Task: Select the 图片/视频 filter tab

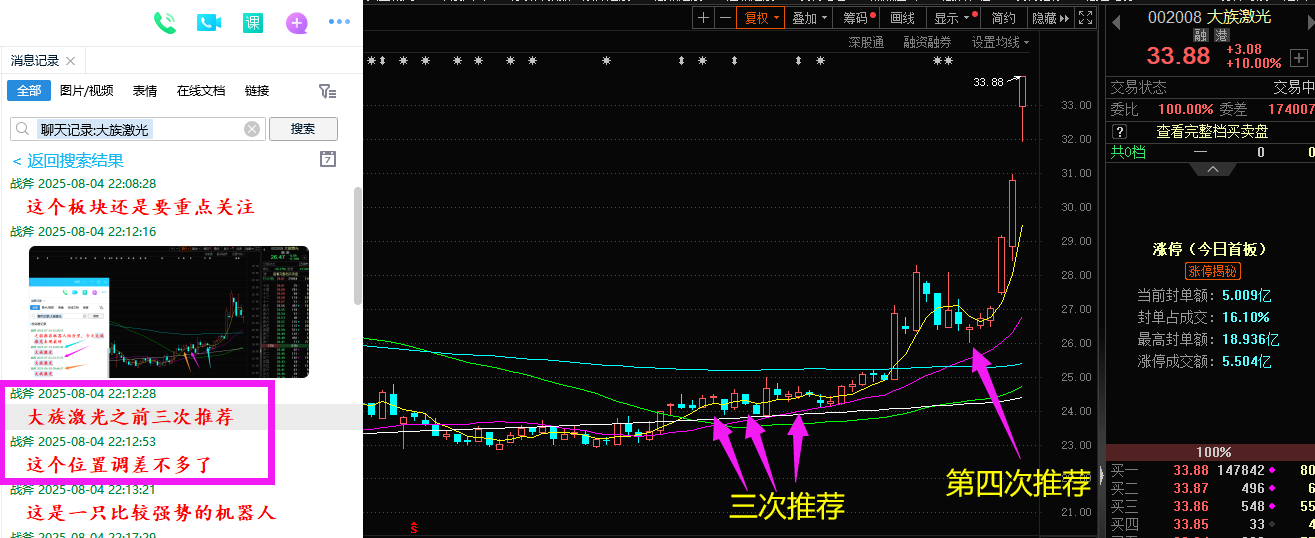Action: pyautogui.click(x=86, y=91)
